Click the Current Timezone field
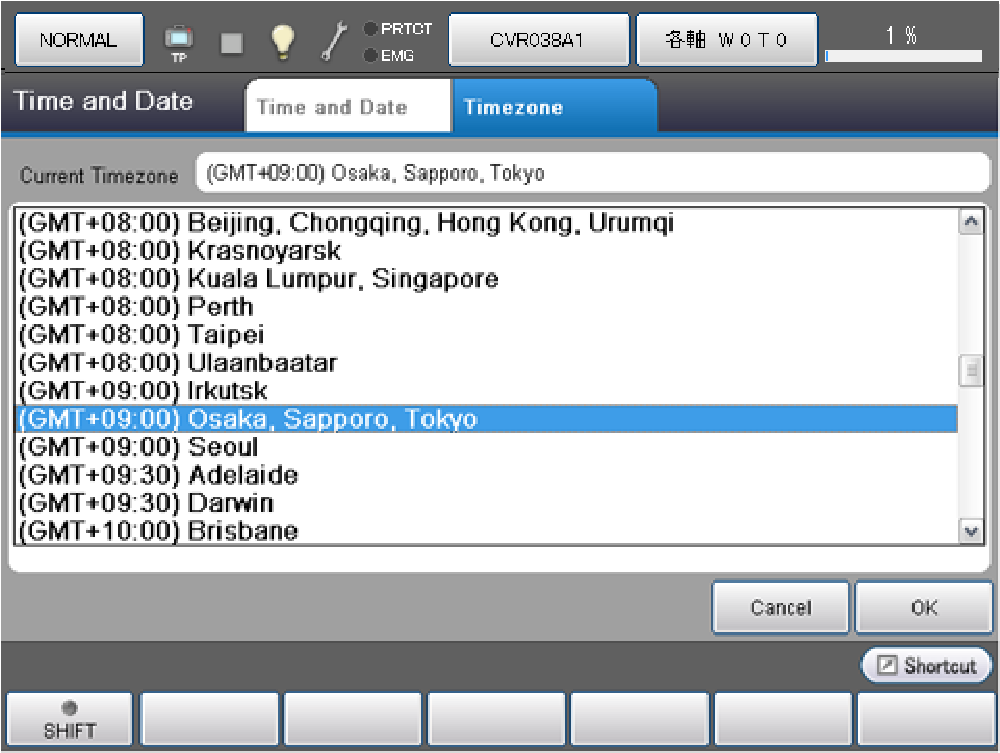Viewport: 1000px width, 753px height. point(592,173)
